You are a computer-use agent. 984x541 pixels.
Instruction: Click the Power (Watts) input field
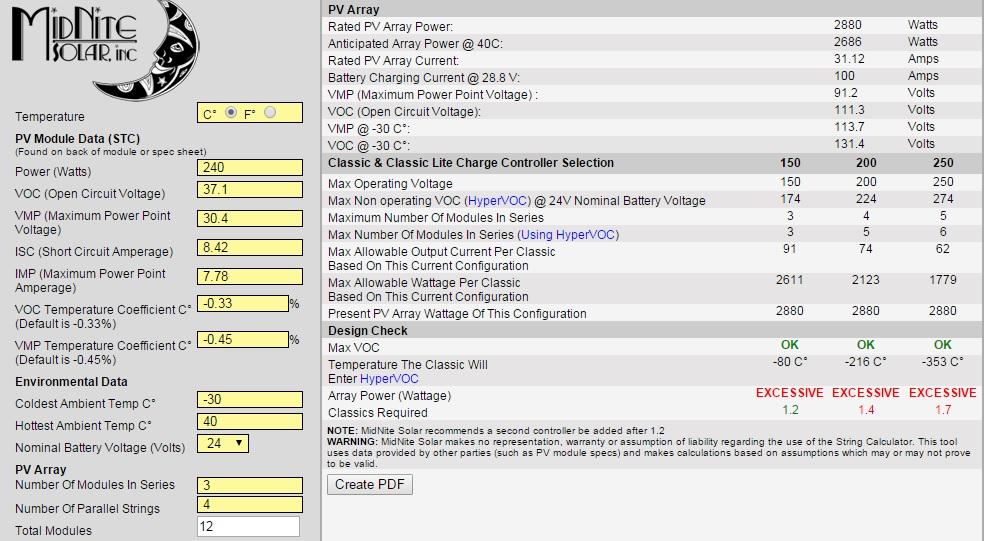[250, 168]
